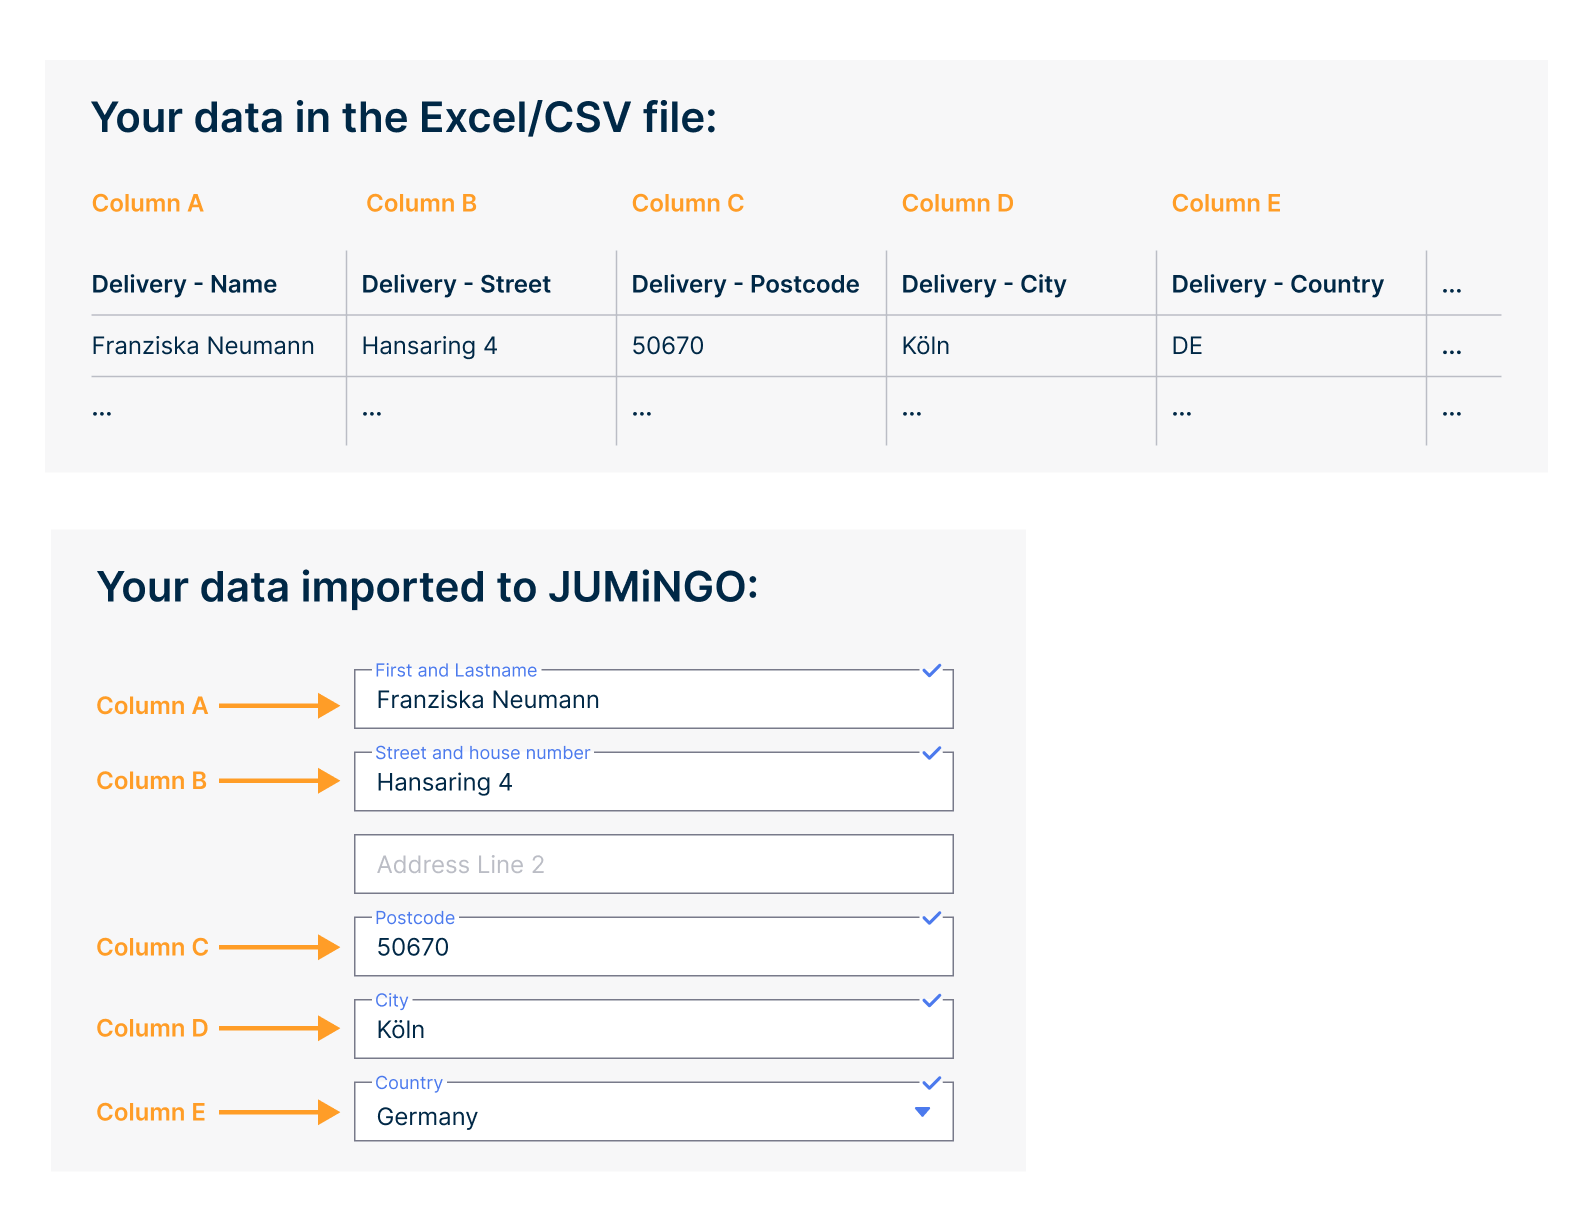
Task: Select the Delivery - Street table header
Action: click(456, 284)
